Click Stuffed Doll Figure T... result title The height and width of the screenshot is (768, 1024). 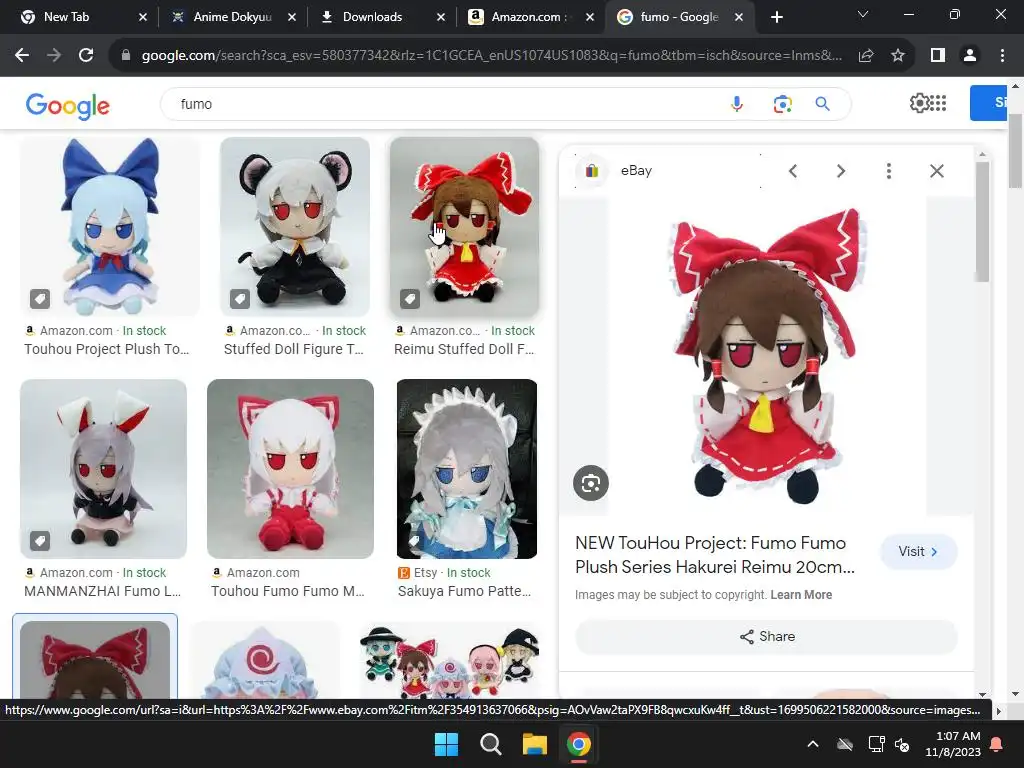293,349
